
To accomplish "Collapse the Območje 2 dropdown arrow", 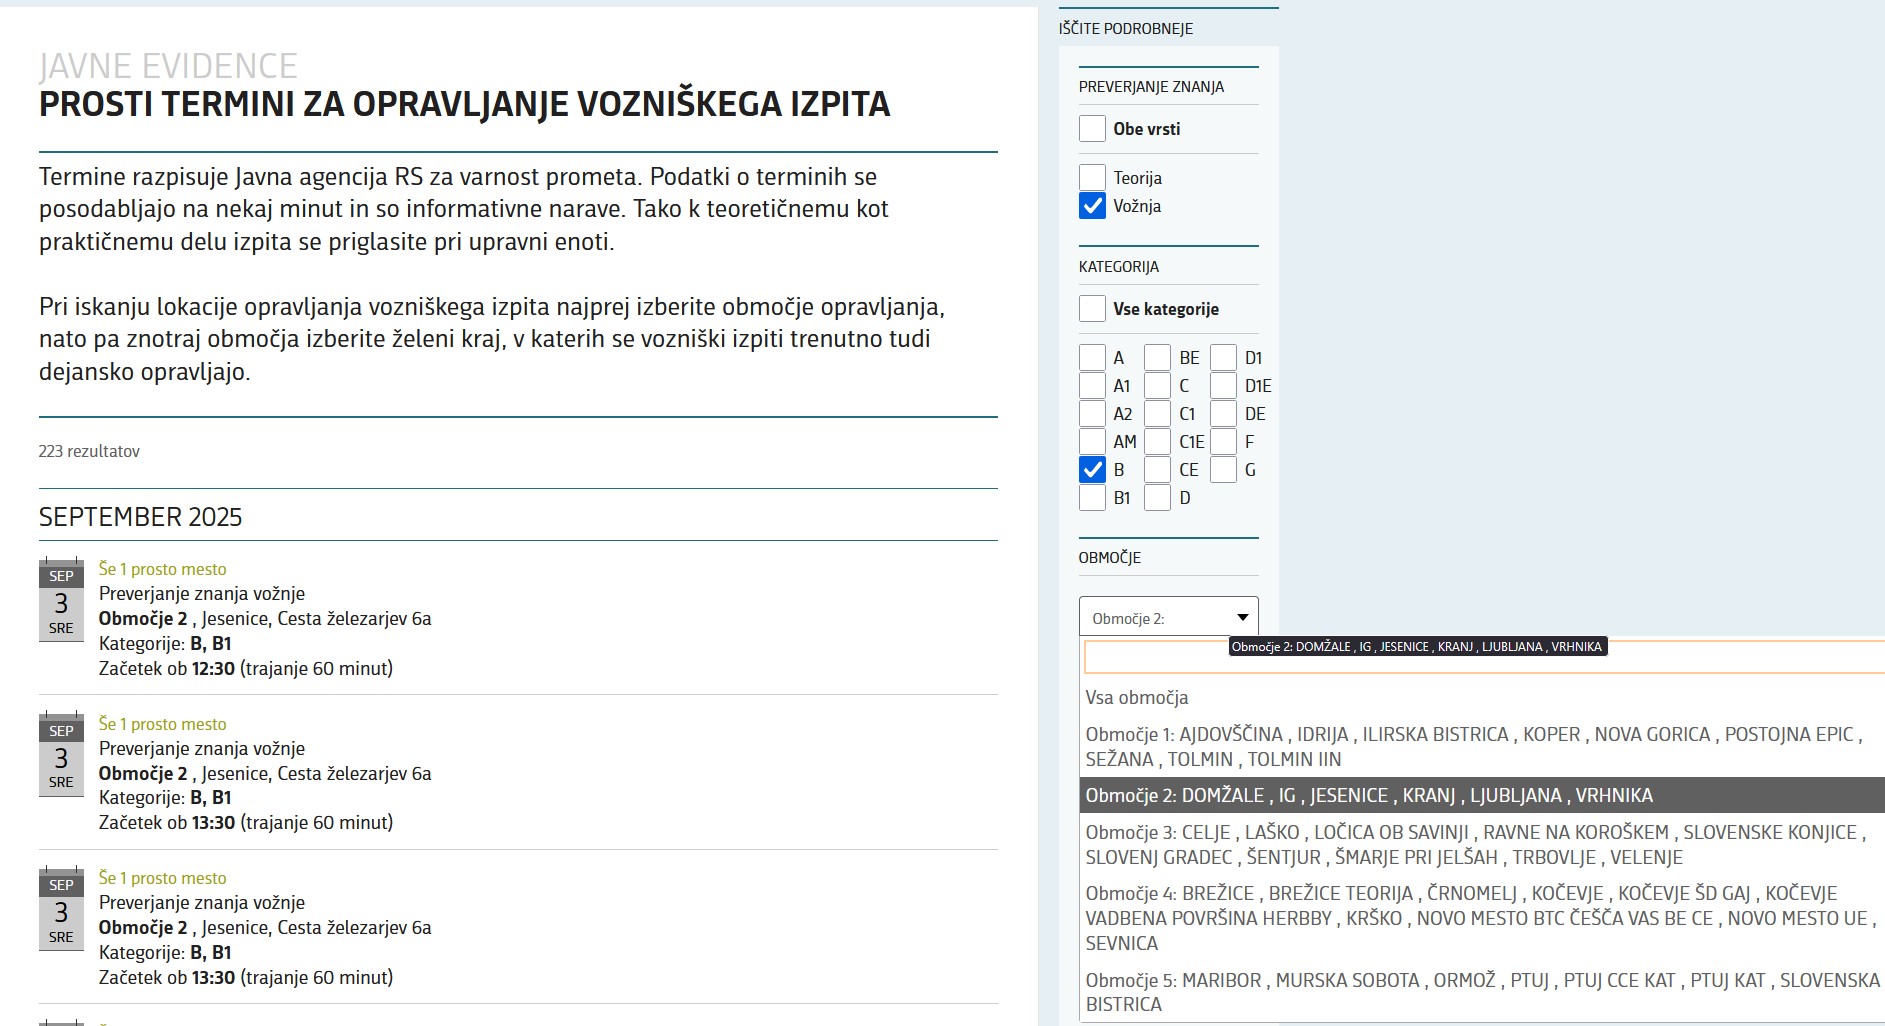I will pos(1242,618).
